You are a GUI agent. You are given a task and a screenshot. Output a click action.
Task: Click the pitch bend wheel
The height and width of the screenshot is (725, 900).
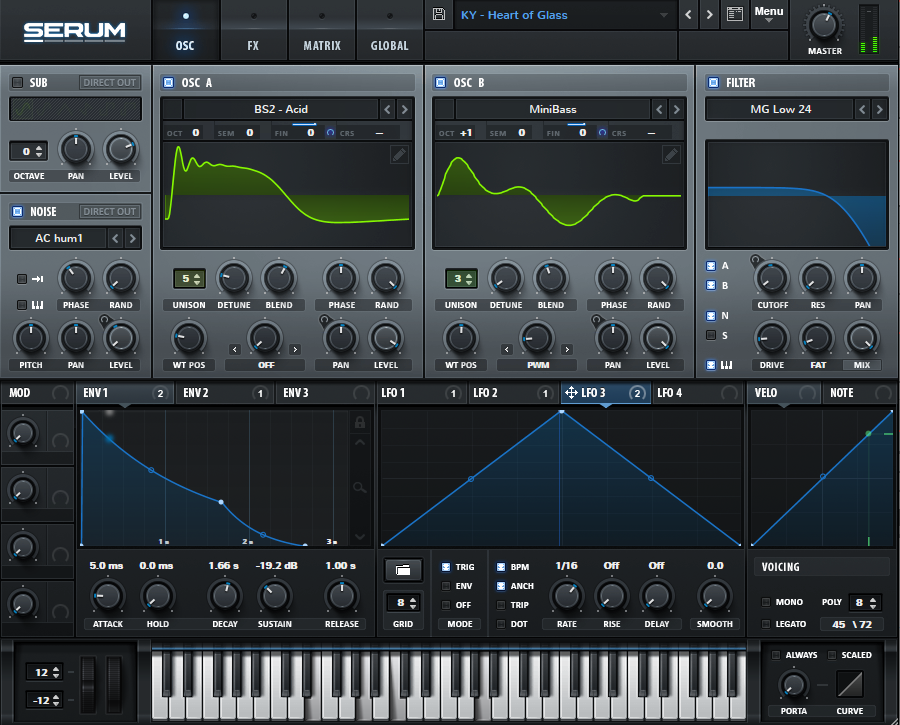[88, 685]
